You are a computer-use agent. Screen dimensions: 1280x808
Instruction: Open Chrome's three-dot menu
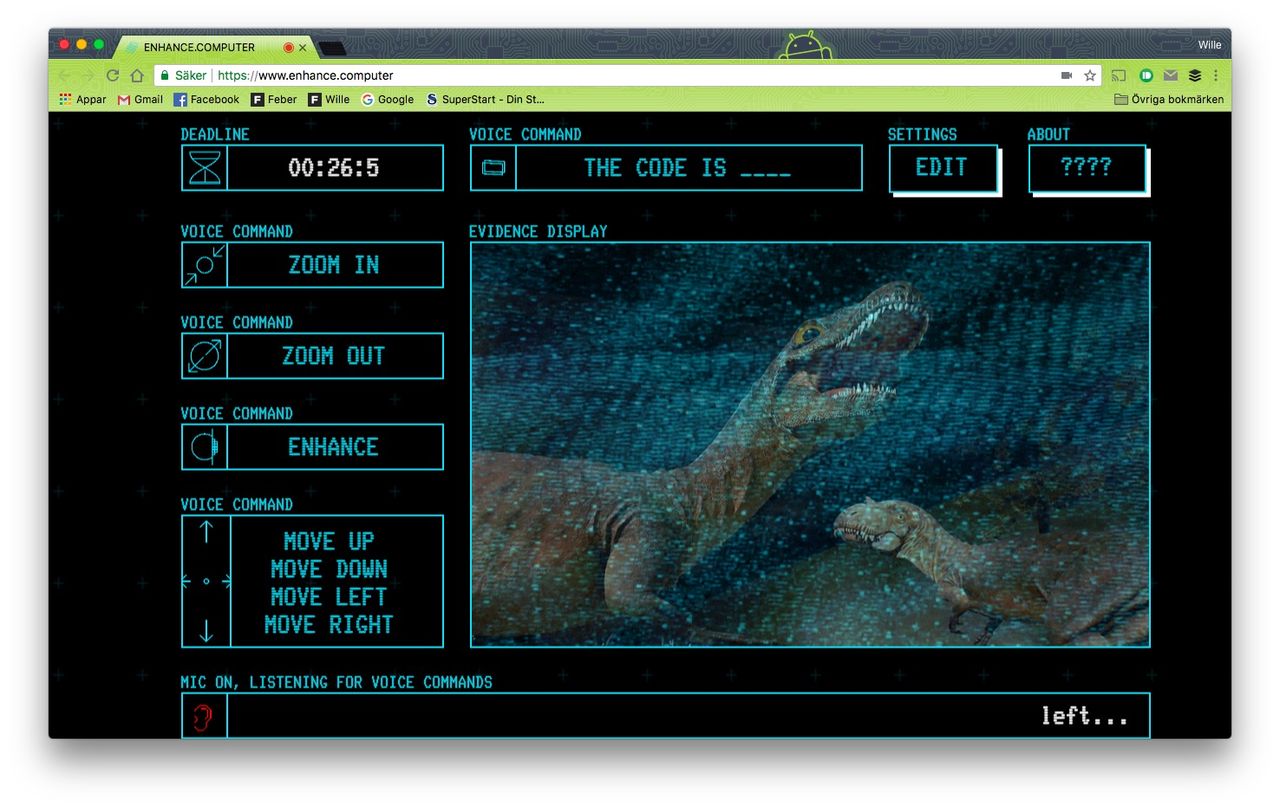coord(1216,76)
